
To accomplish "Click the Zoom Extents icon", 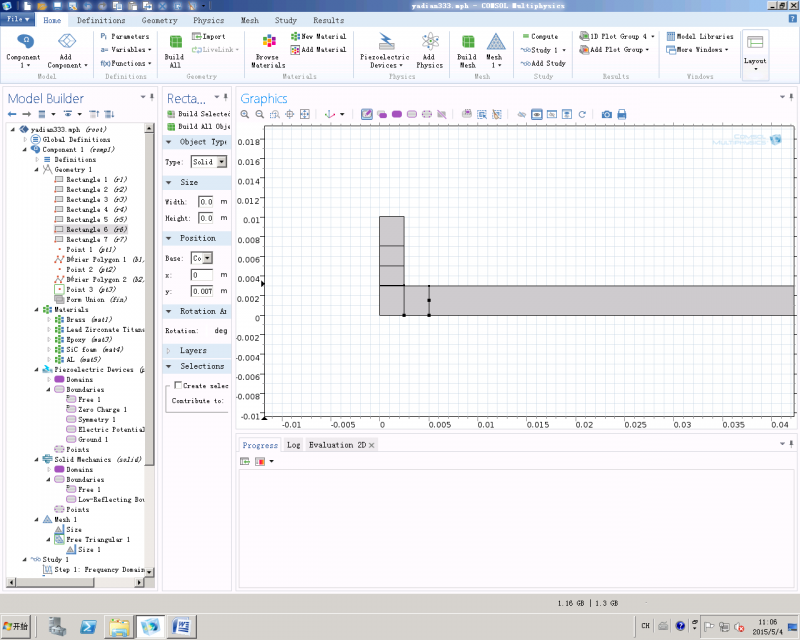I will [305, 114].
